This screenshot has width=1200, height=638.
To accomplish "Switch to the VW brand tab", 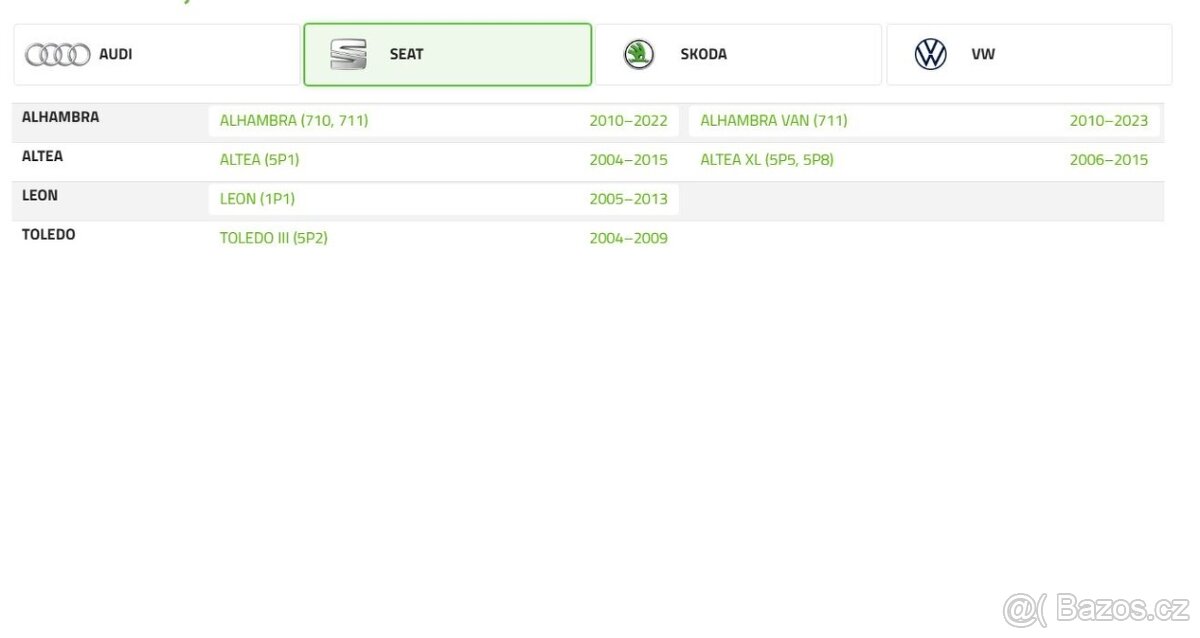I will click(1028, 54).
